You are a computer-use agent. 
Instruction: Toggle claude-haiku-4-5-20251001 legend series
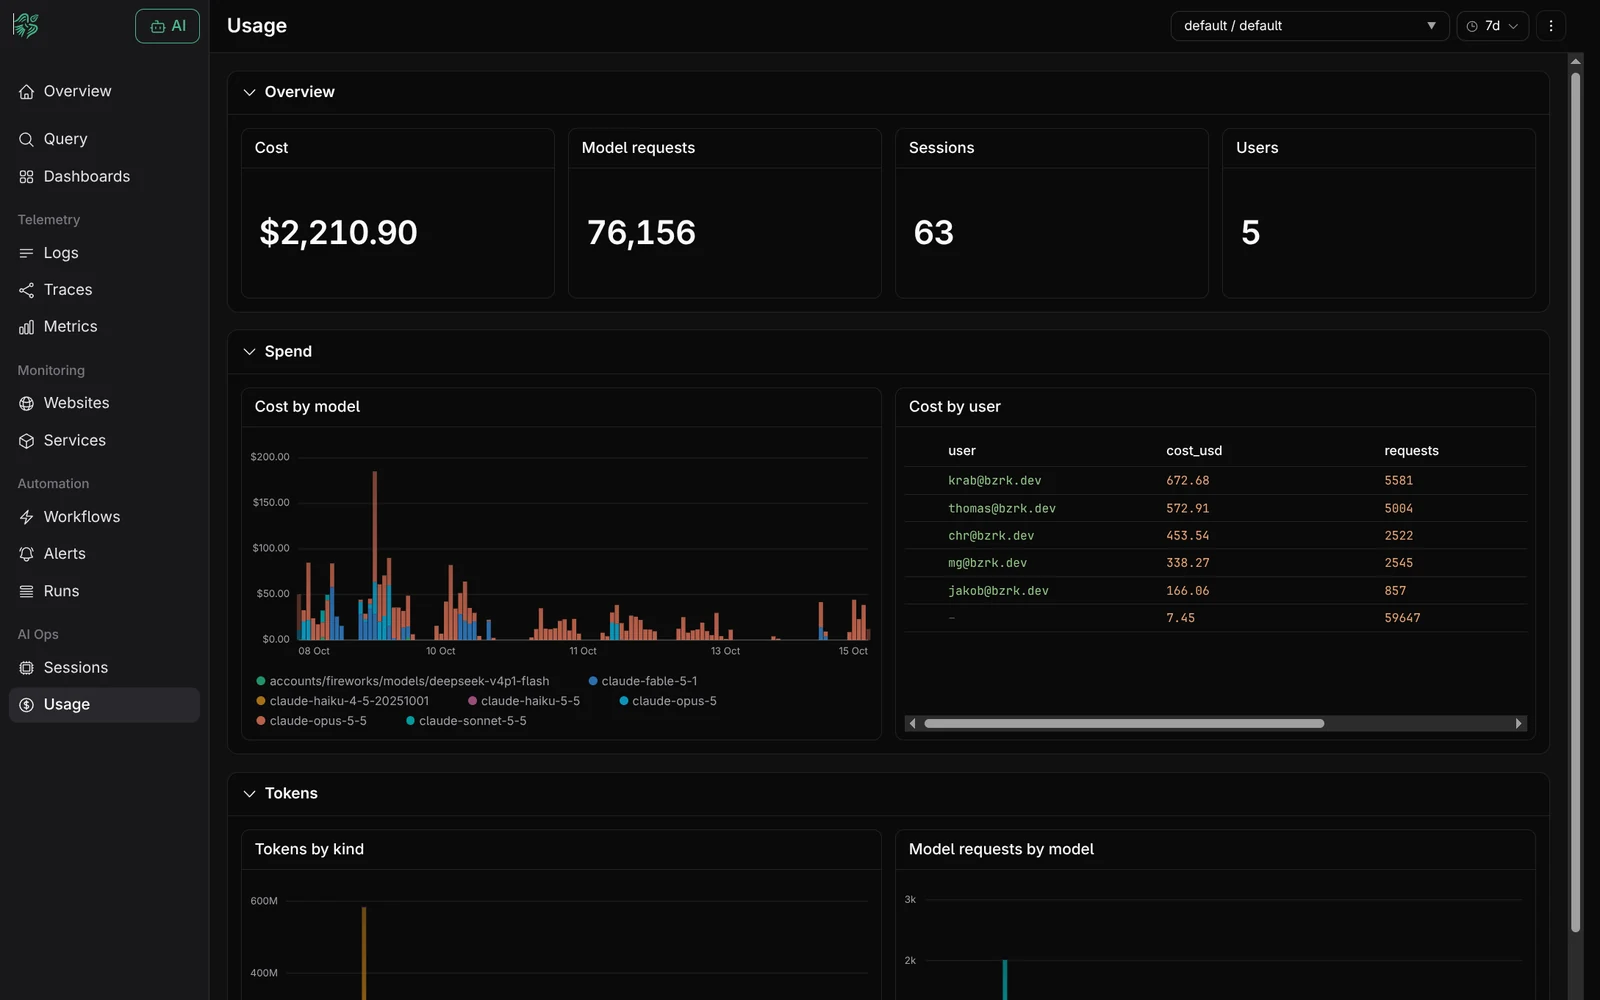point(343,701)
